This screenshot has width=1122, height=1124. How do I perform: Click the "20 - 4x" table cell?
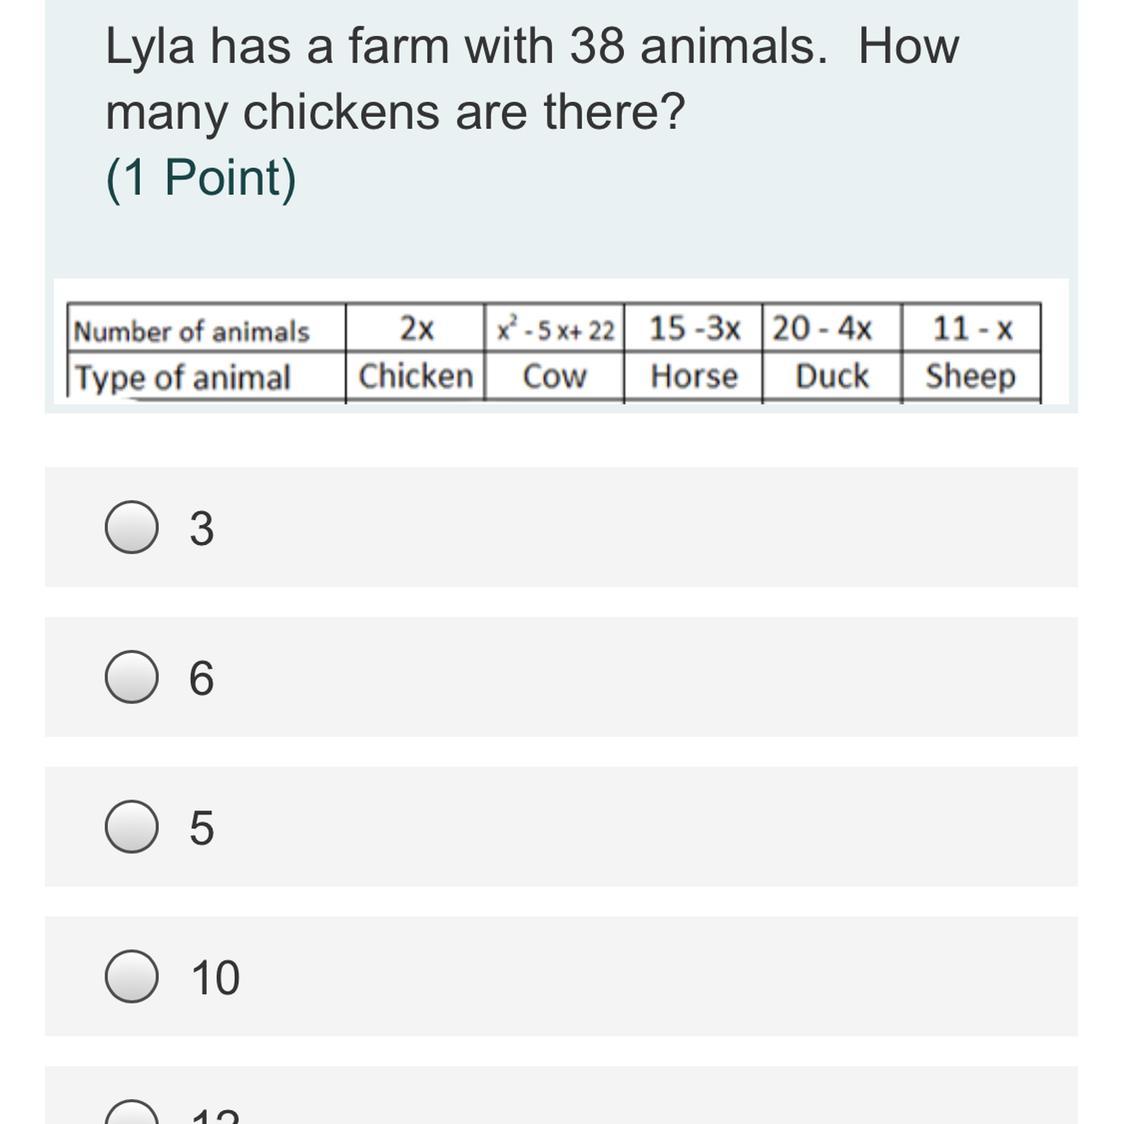pyautogui.click(x=822, y=328)
